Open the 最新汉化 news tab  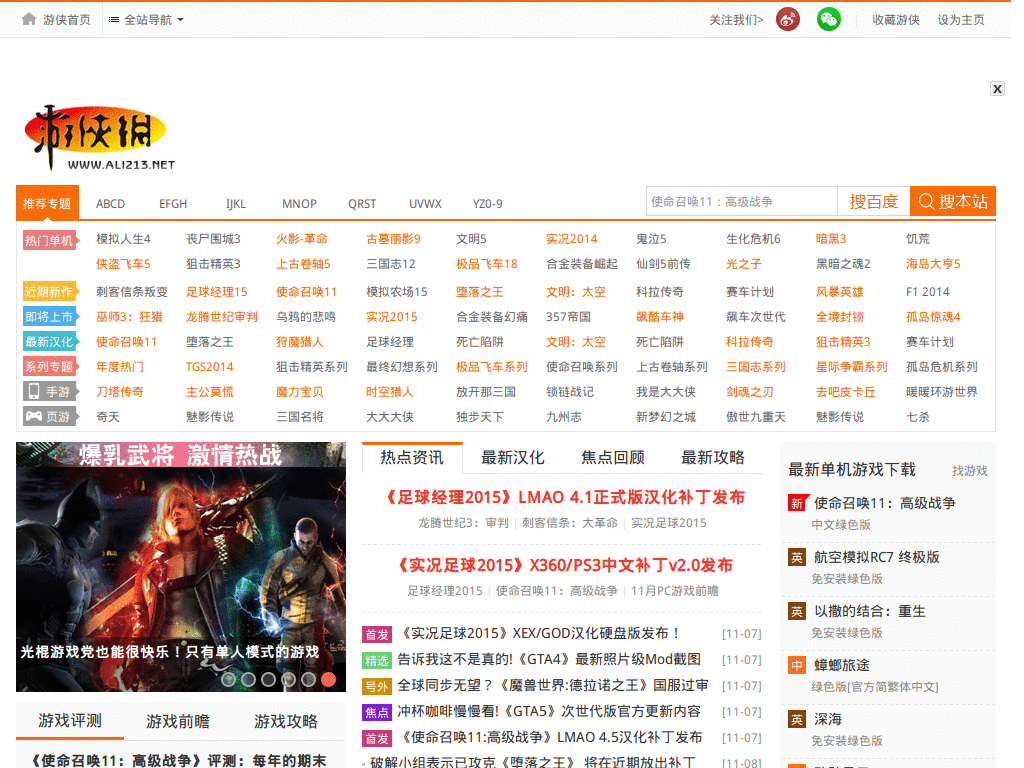[x=513, y=458]
